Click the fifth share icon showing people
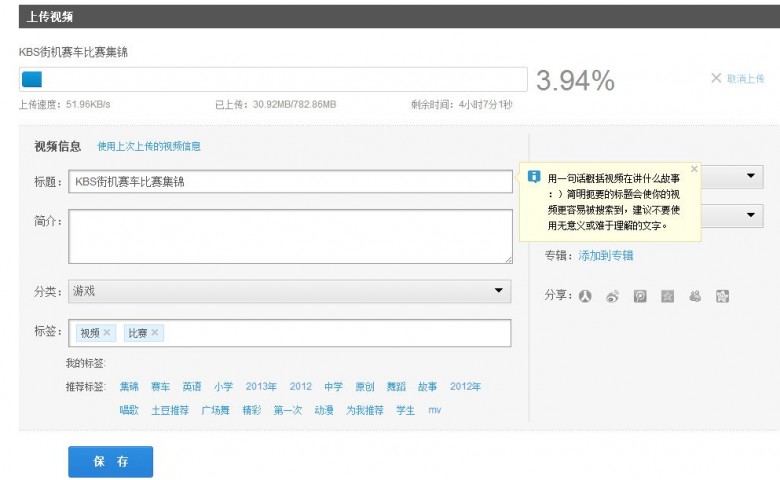780x480 pixels. point(695,296)
